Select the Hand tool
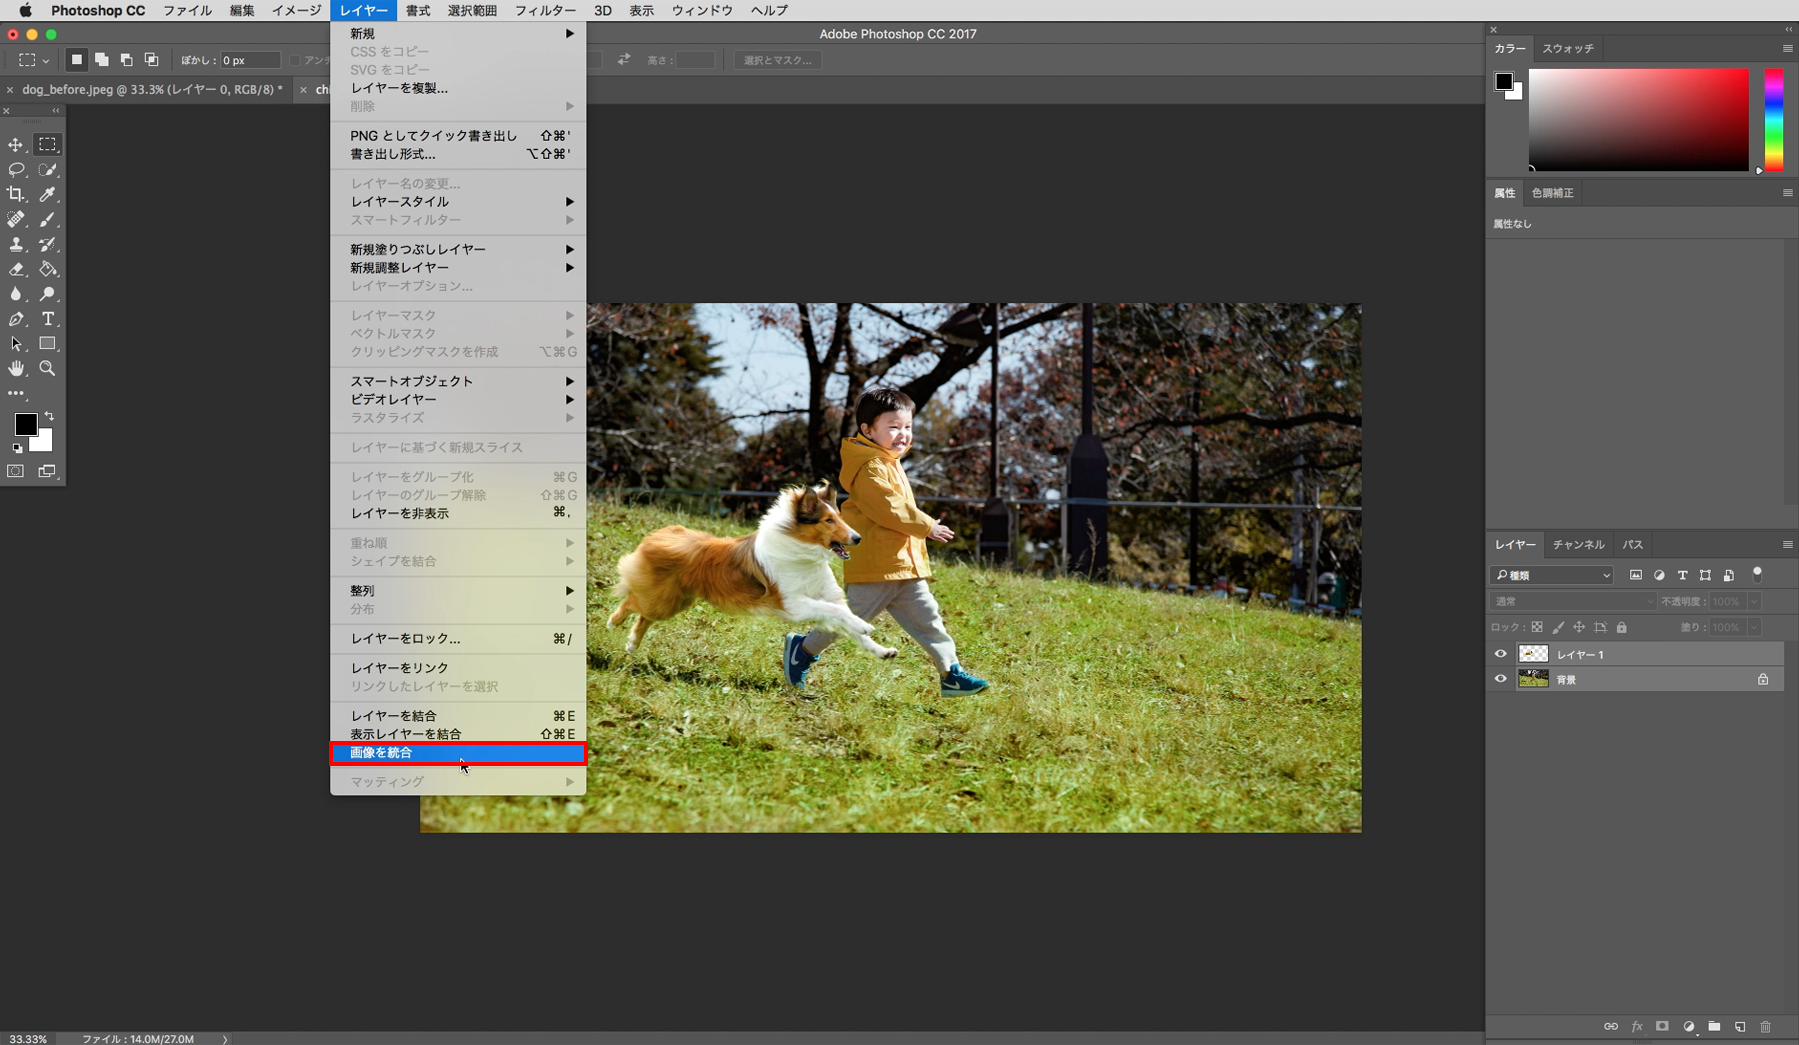1799x1045 pixels. [x=16, y=368]
